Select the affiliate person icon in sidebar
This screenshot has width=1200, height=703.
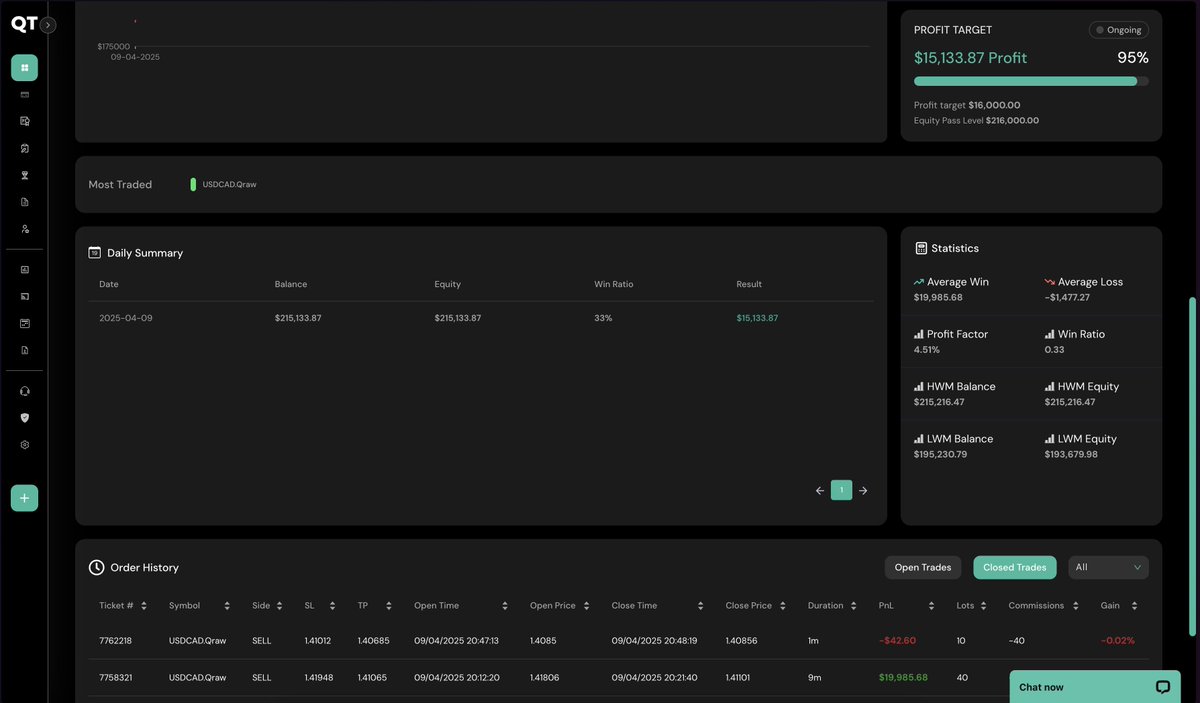pyautogui.click(x=24, y=228)
